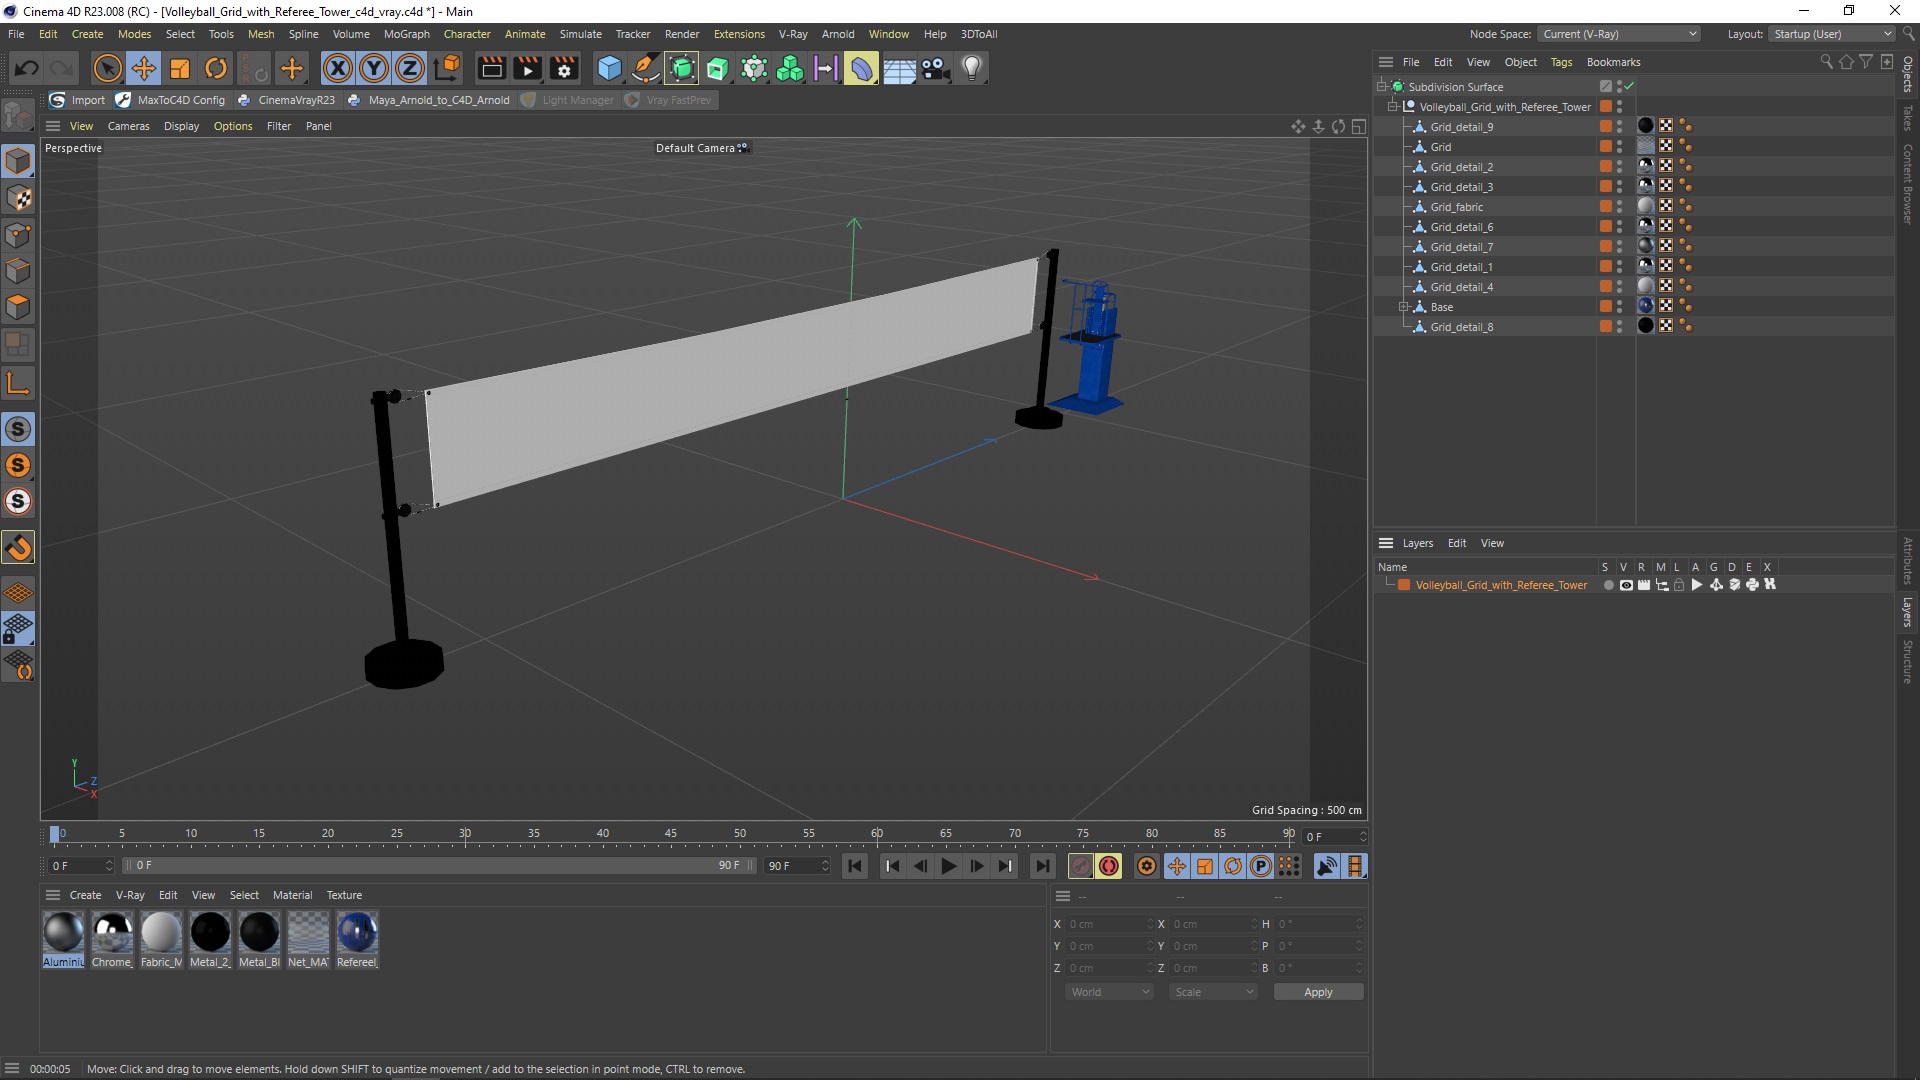
Task: Toggle Subdivision Surface enable checkmark
Action: (1630, 87)
